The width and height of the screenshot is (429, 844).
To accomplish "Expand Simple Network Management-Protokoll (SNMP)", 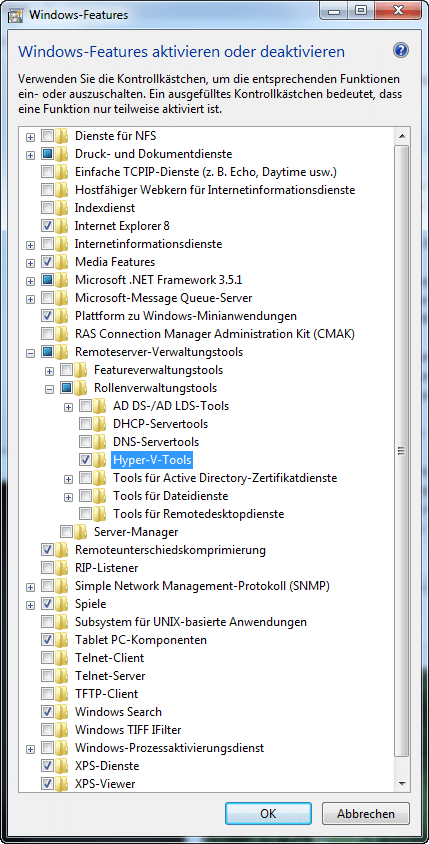I will 31,587.
